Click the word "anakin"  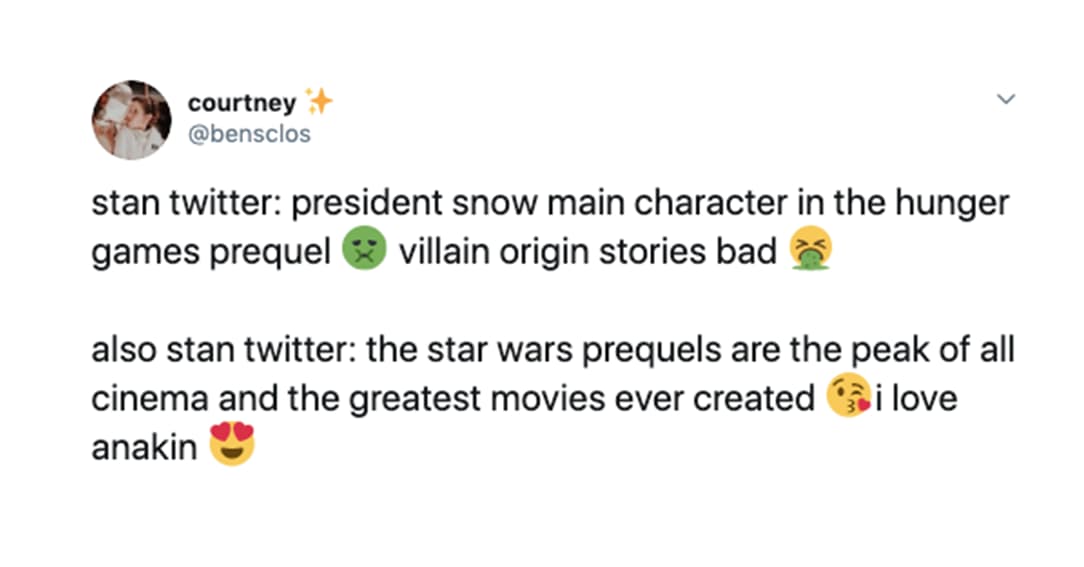click(144, 447)
